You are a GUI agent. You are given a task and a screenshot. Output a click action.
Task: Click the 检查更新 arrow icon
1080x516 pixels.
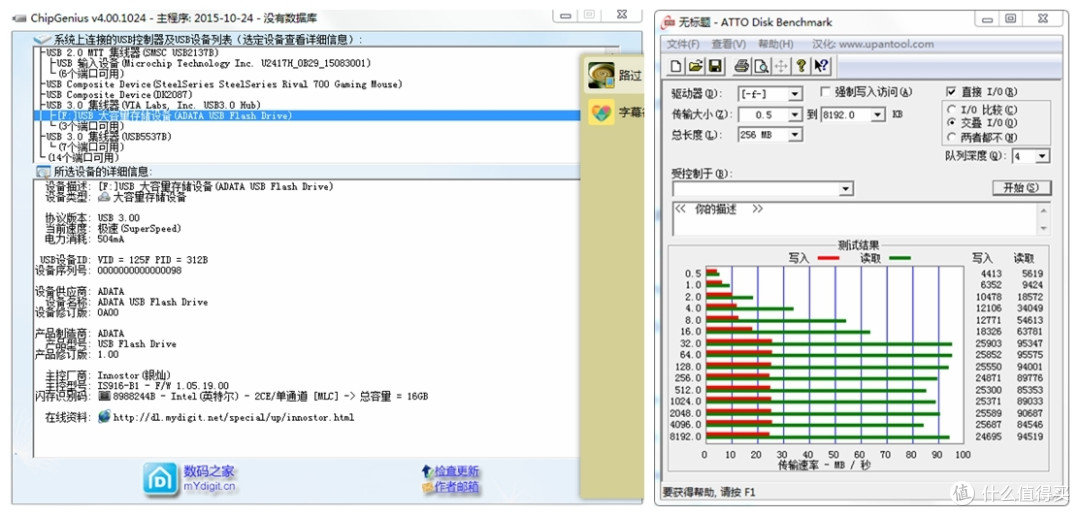coord(427,472)
